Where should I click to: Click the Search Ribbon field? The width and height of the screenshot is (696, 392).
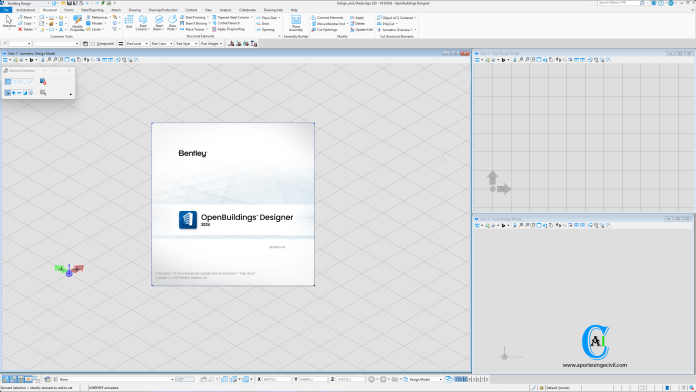(618, 3)
